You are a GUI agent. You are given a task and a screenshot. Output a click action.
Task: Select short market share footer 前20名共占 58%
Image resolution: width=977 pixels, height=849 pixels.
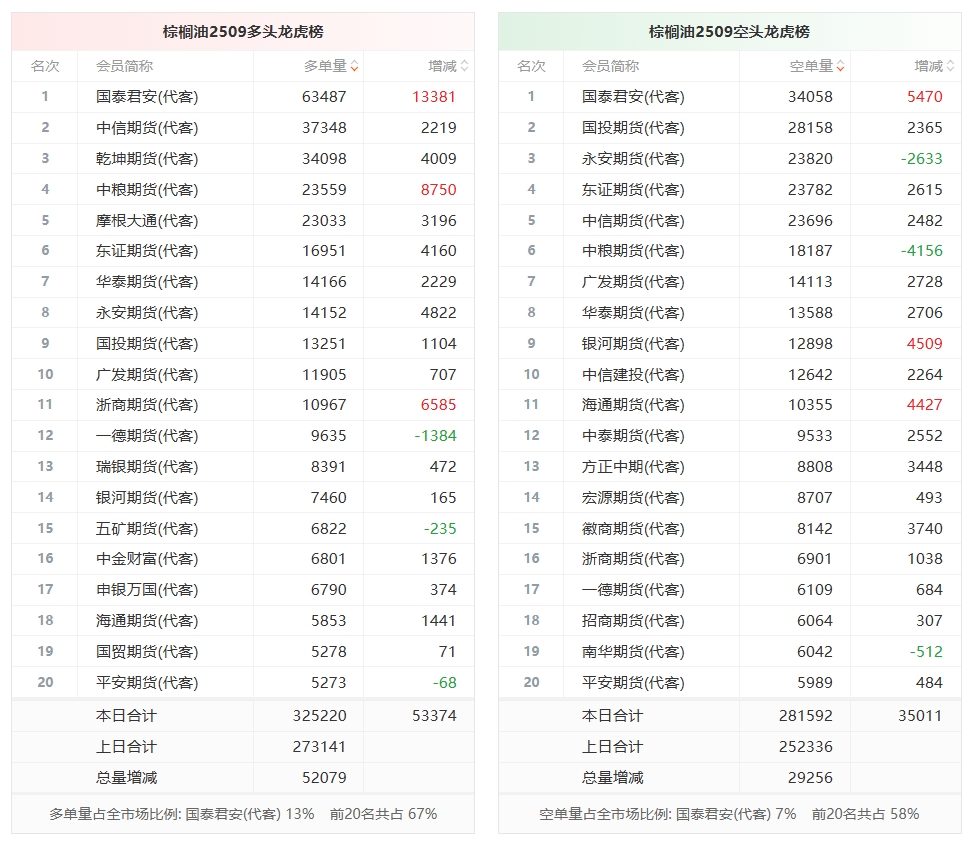[x=865, y=814]
